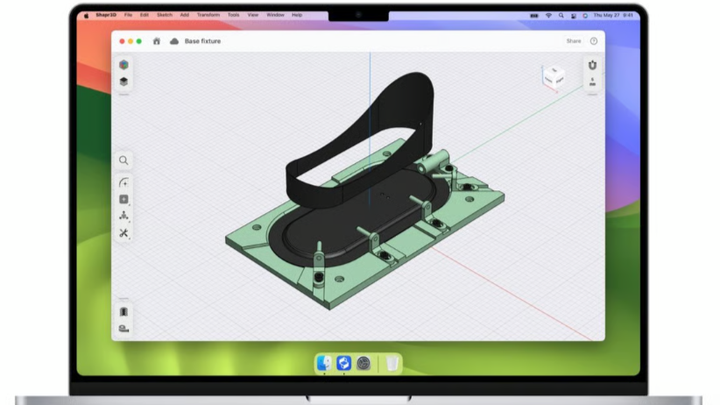The width and height of the screenshot is (720, 405).
Task: Open the crossed Tools icon in left toolbar
Action: pos(124,233)
